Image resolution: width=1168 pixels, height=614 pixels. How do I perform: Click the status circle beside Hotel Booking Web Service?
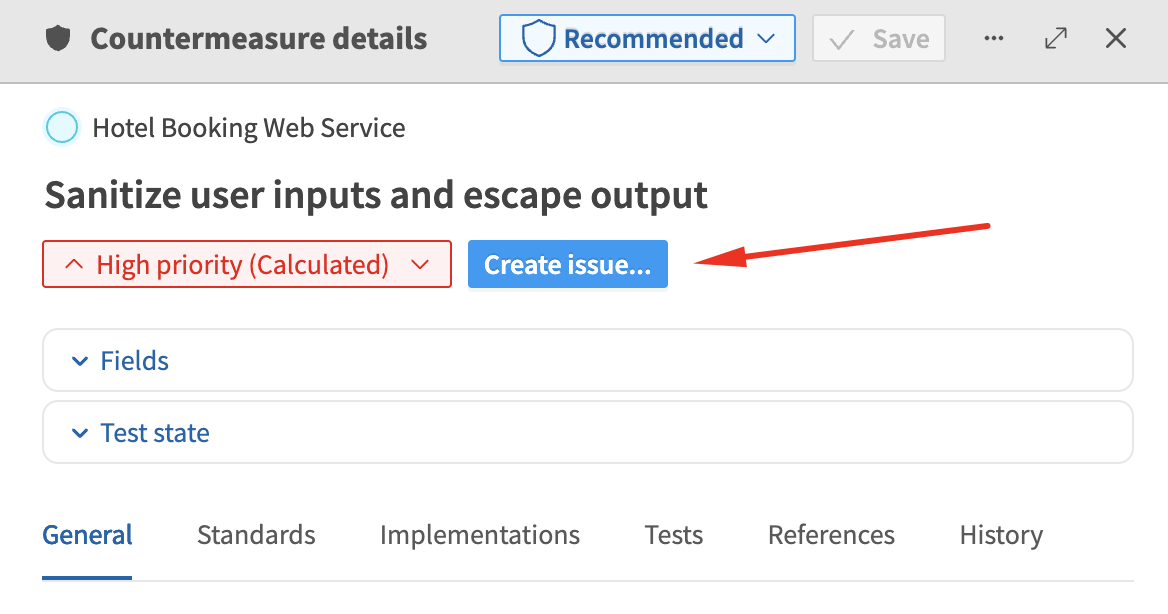62,127
